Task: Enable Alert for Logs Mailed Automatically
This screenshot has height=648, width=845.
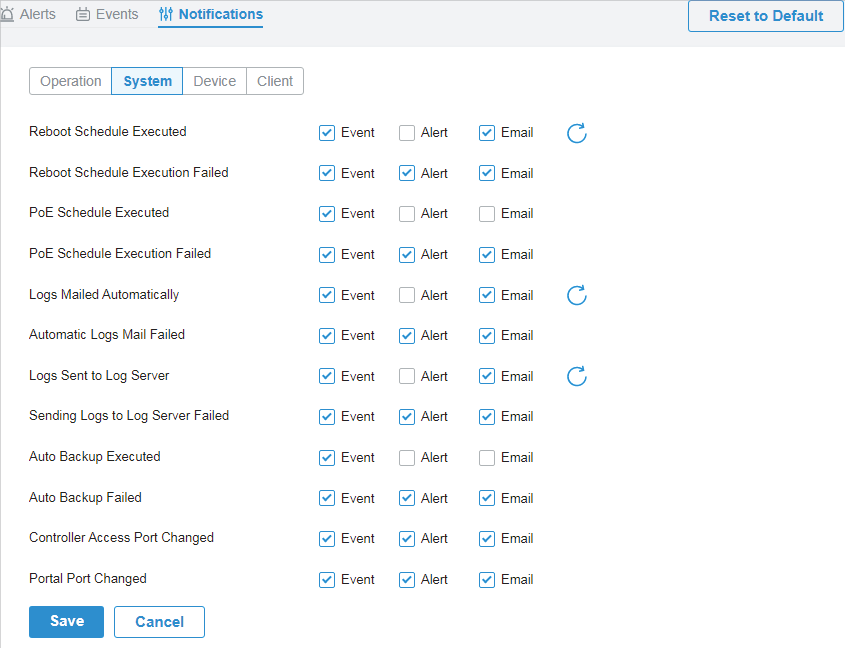Action: (407, 295)
